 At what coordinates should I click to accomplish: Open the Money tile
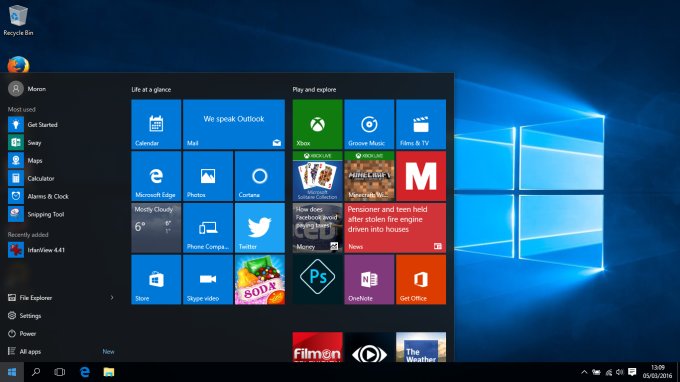point(317,228)
